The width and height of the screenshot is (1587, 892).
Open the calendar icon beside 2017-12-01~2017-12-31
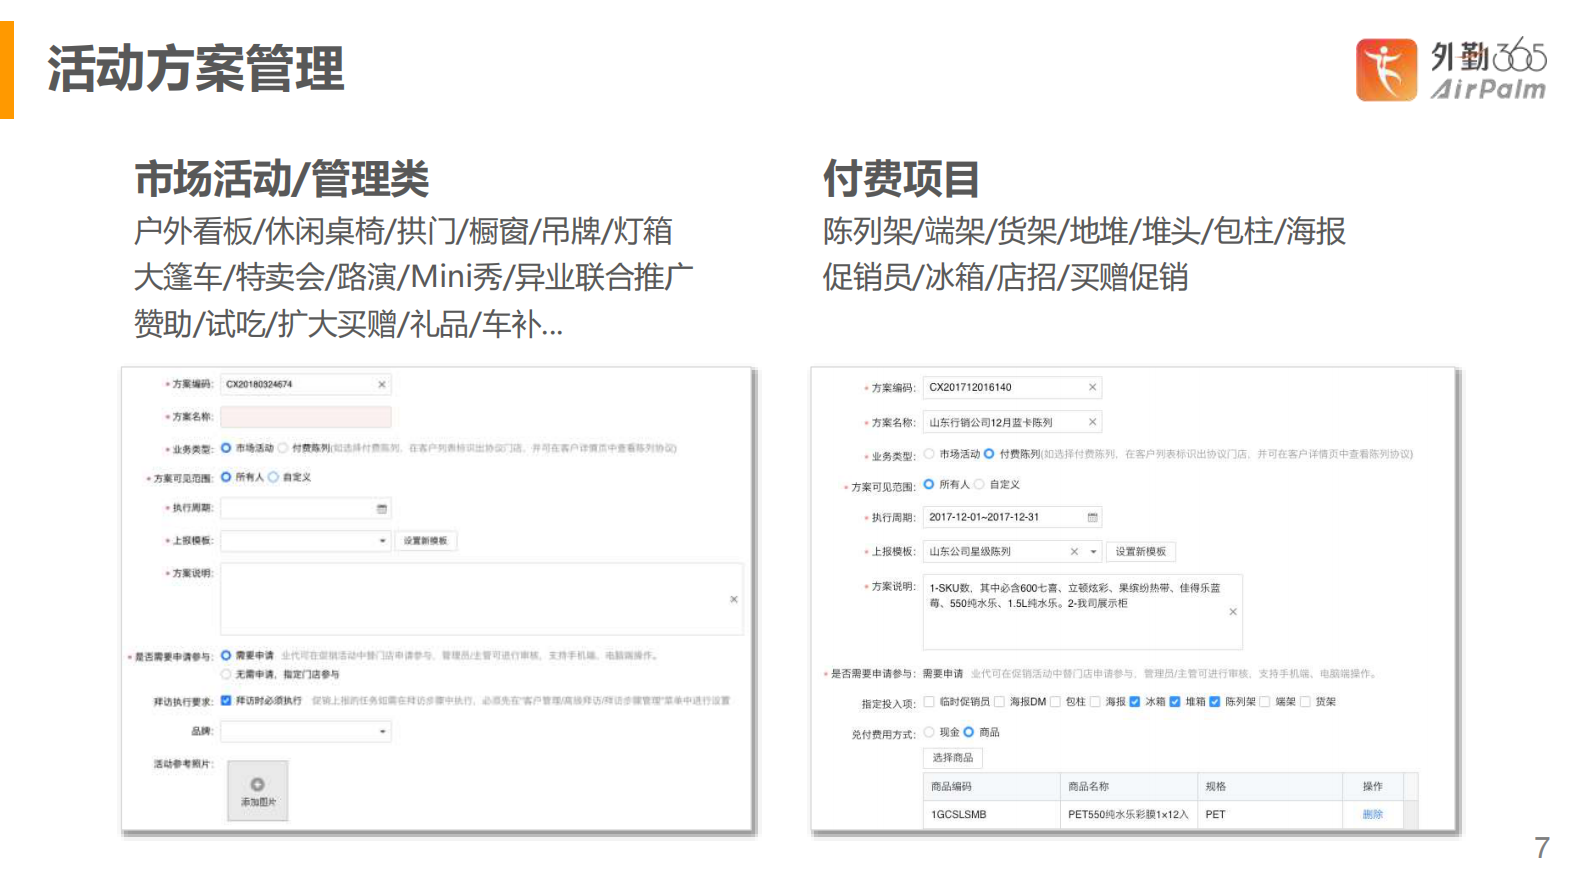(1092, 517)
